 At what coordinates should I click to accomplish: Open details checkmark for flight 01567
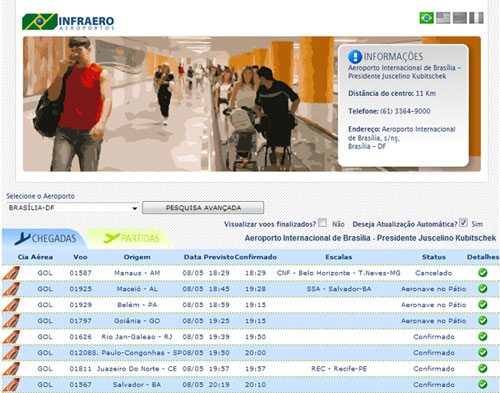point(482,385)
